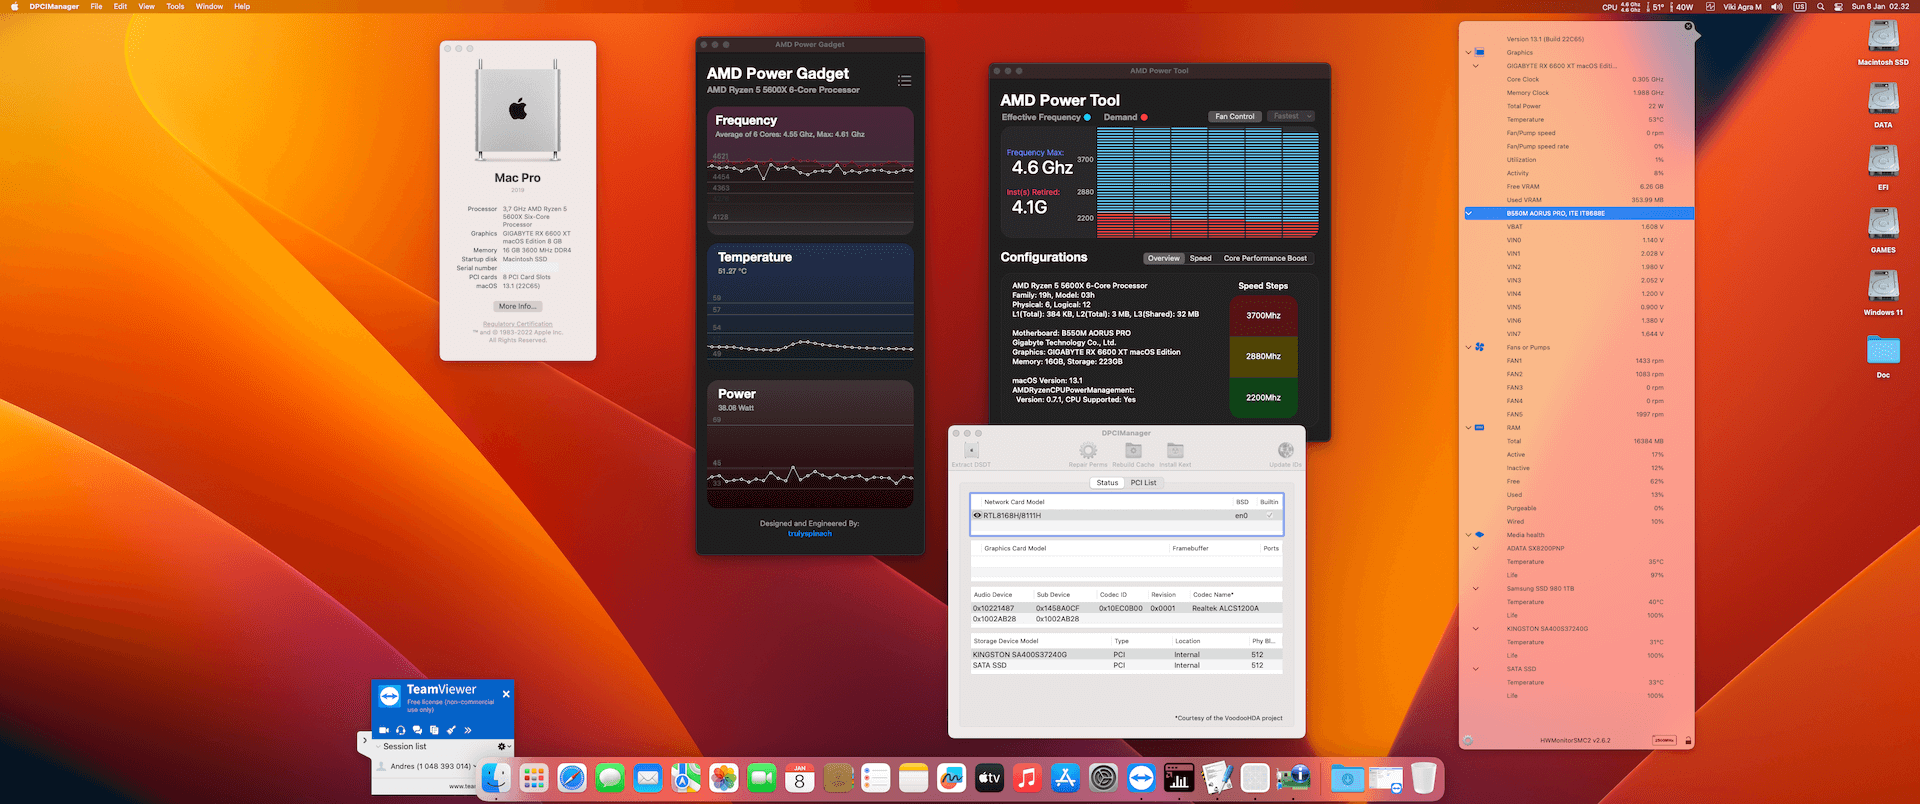1920x804 pixels.
Task: Open Fastest dropdown in AMD Power Tool
Action: 1292,116
